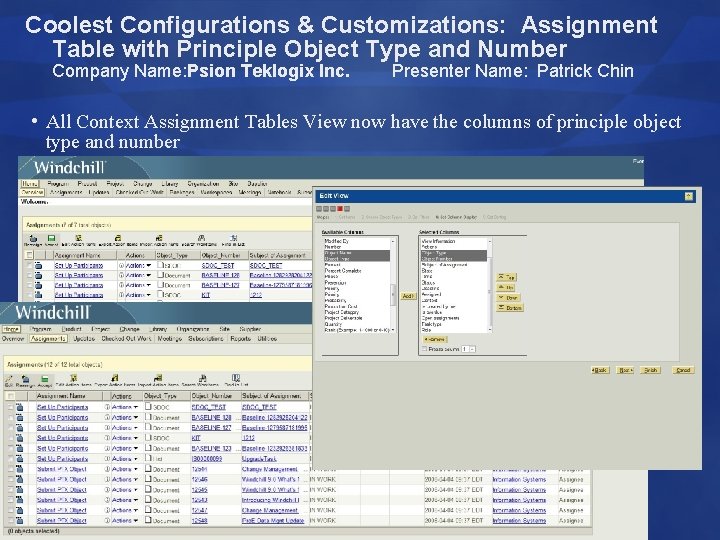This screenshot has height=540, width=720.
Task: Click Add button in Edit View dialog
Action: [408, 296]
